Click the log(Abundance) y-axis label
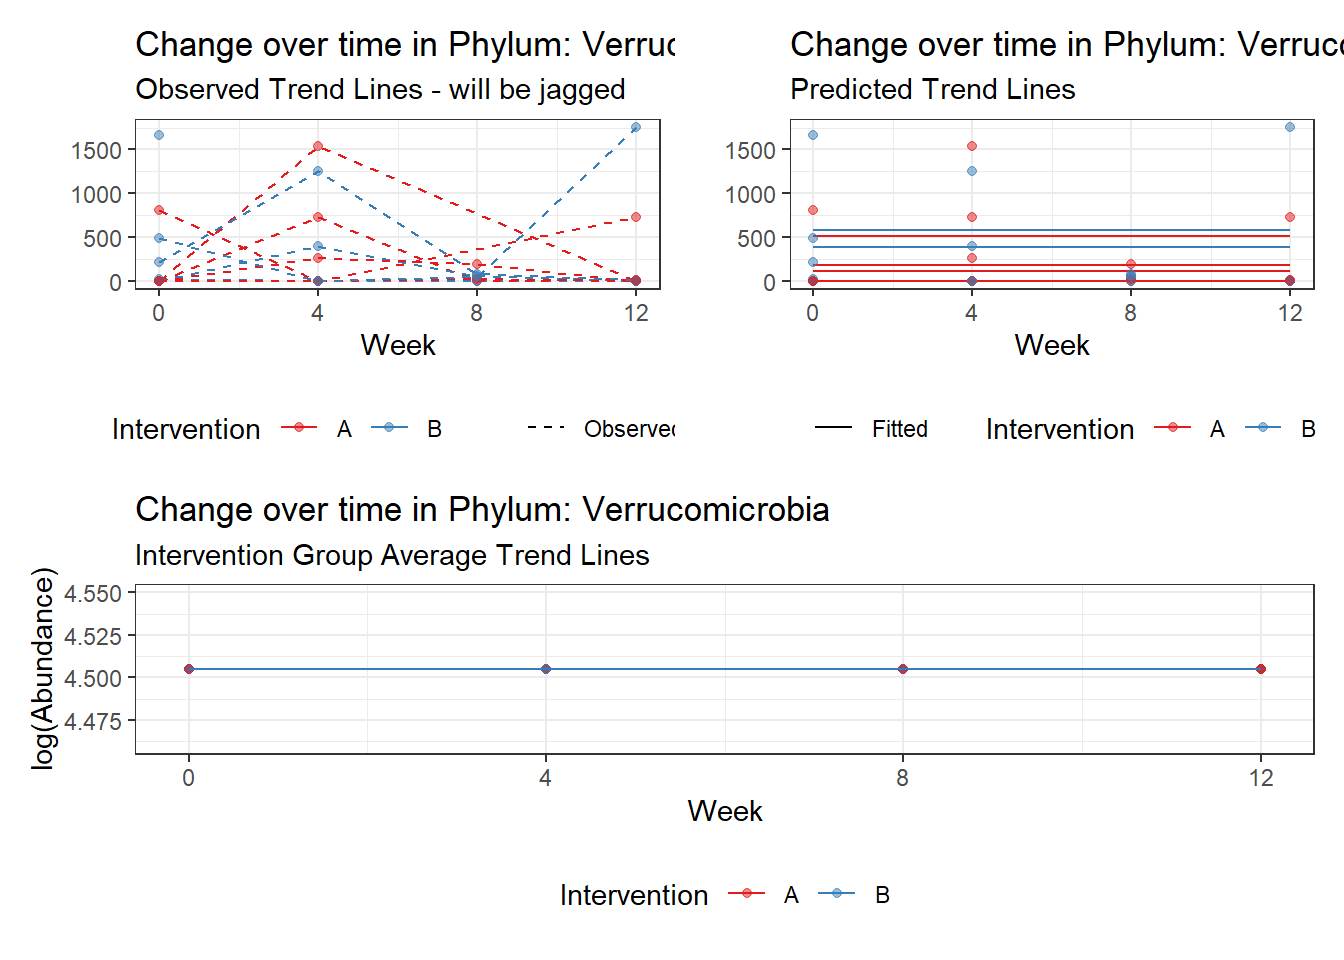 click(42, 668)
